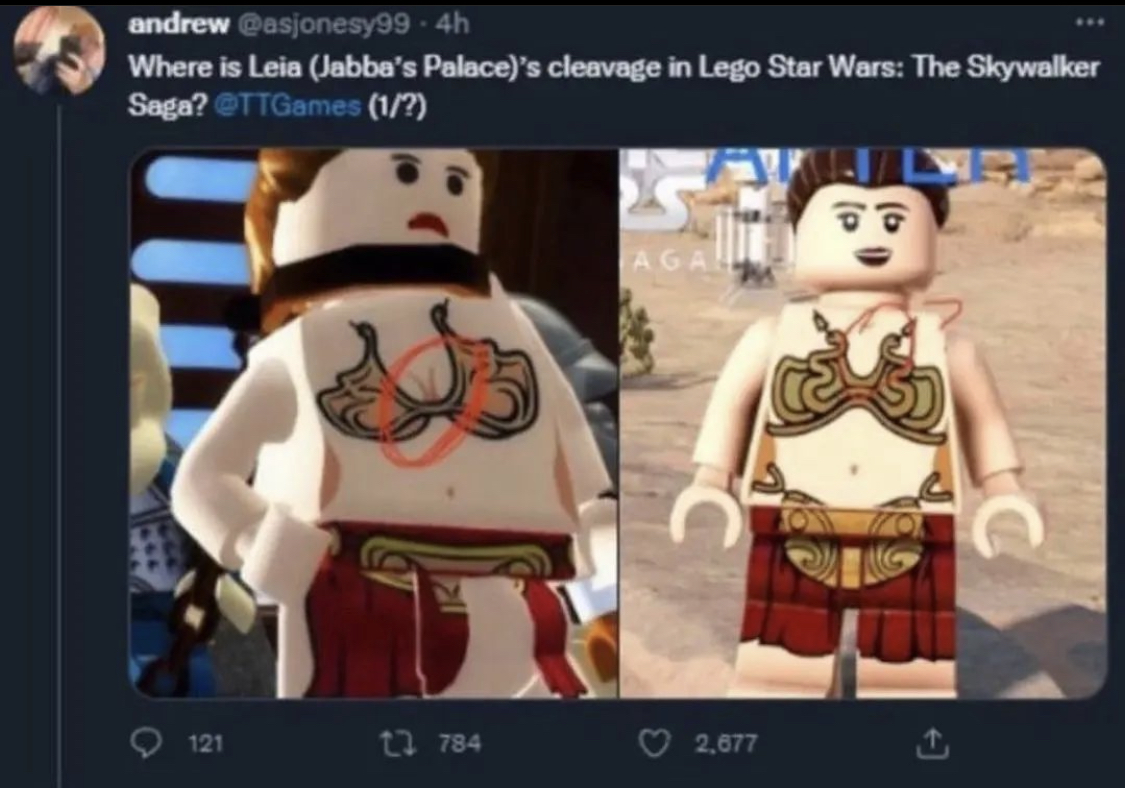Click the 121 replies count

205,744
